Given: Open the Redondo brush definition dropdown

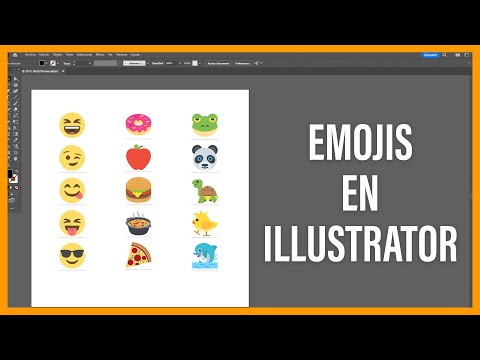Looking at the screenshot, I should point(148,63).
